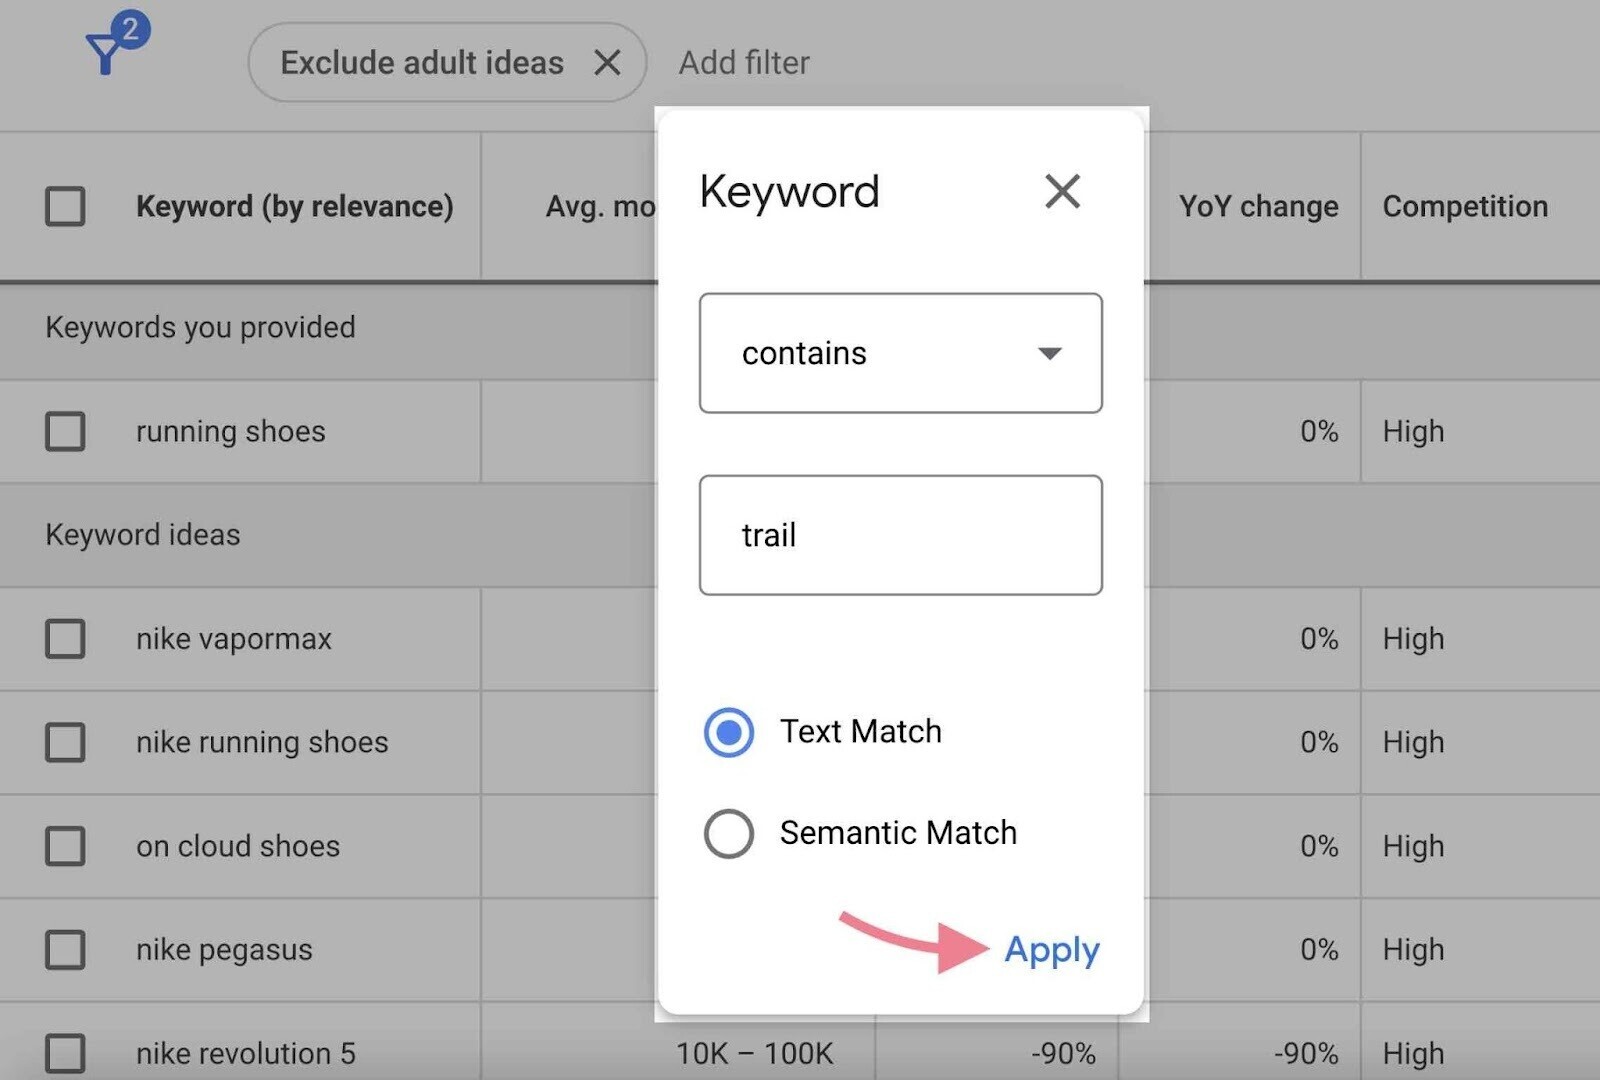Check the nike vapormax checkbox
This screenshot has width=1600, height=1080.
click(x=65, y=639)
